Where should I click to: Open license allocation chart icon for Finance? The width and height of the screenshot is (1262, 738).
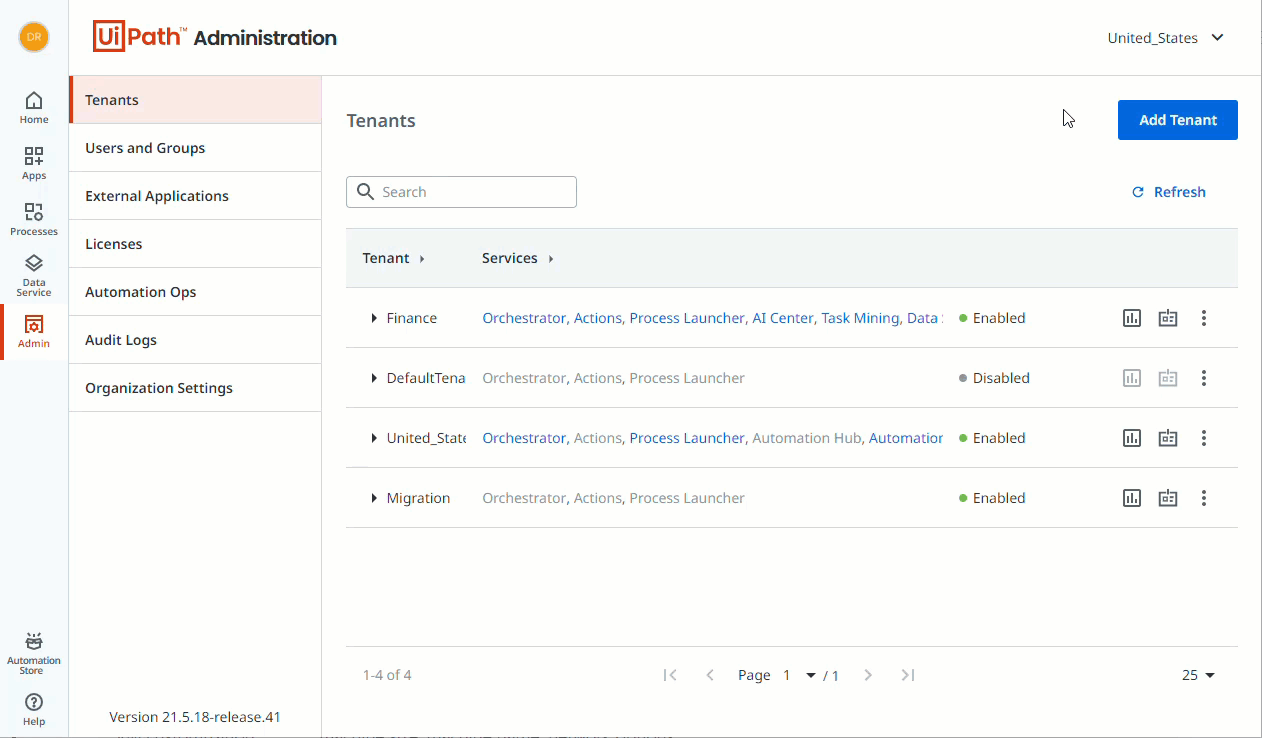(1132, 318)
